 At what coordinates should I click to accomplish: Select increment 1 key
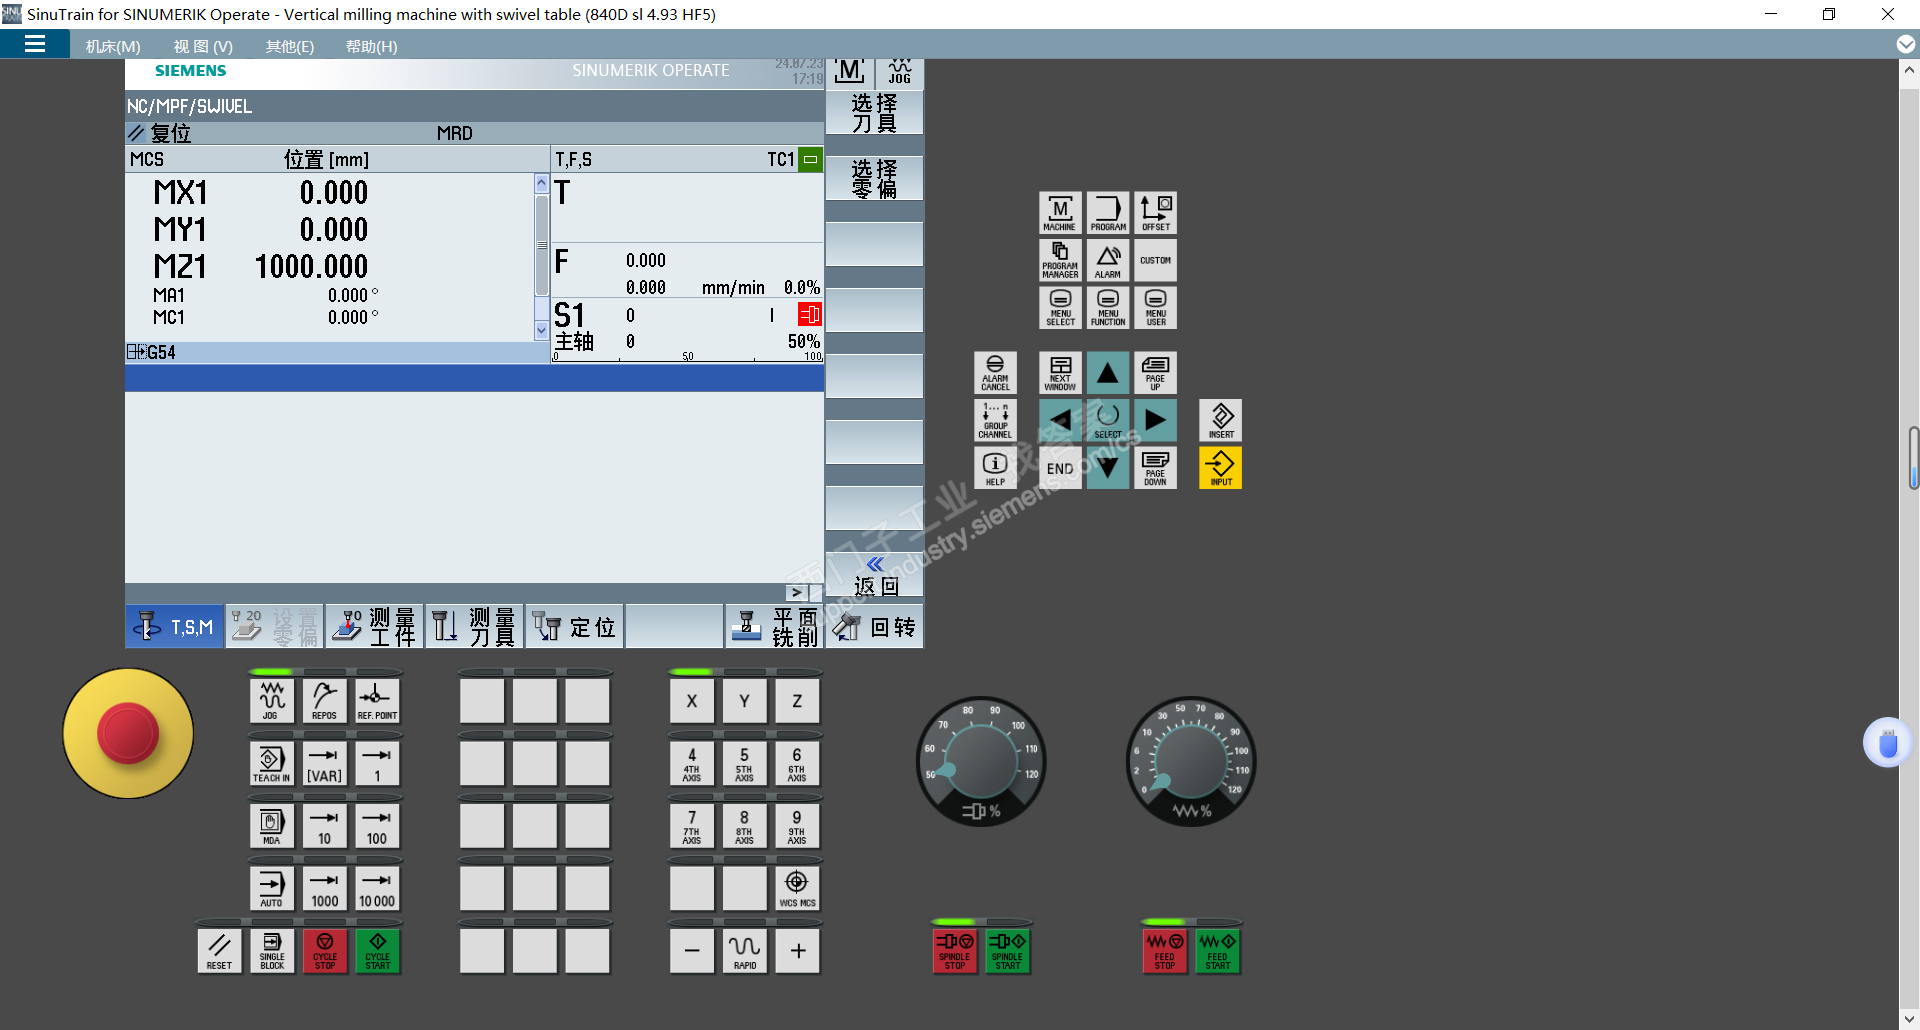[378, 764]
